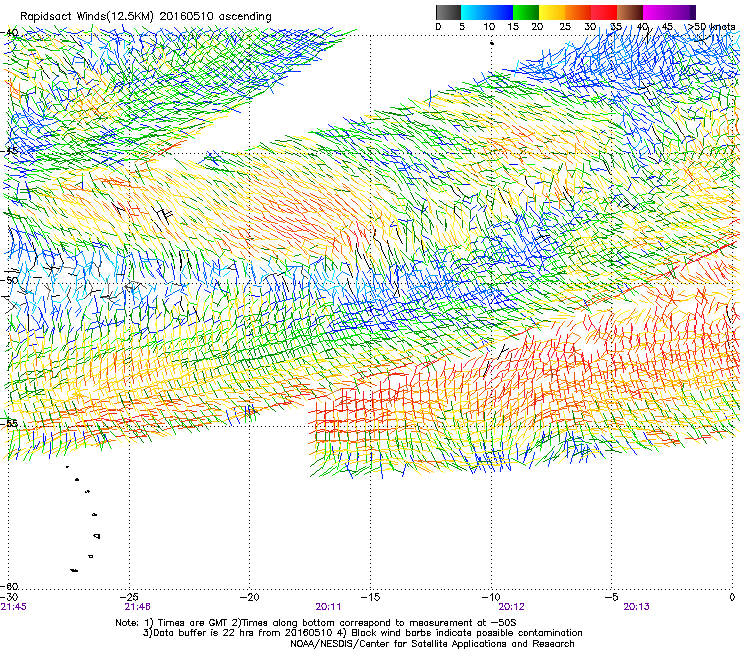Click the -55 latitude axis label
Image resolution: width=740 pixels, height=650 pixels.
(10, 423)
